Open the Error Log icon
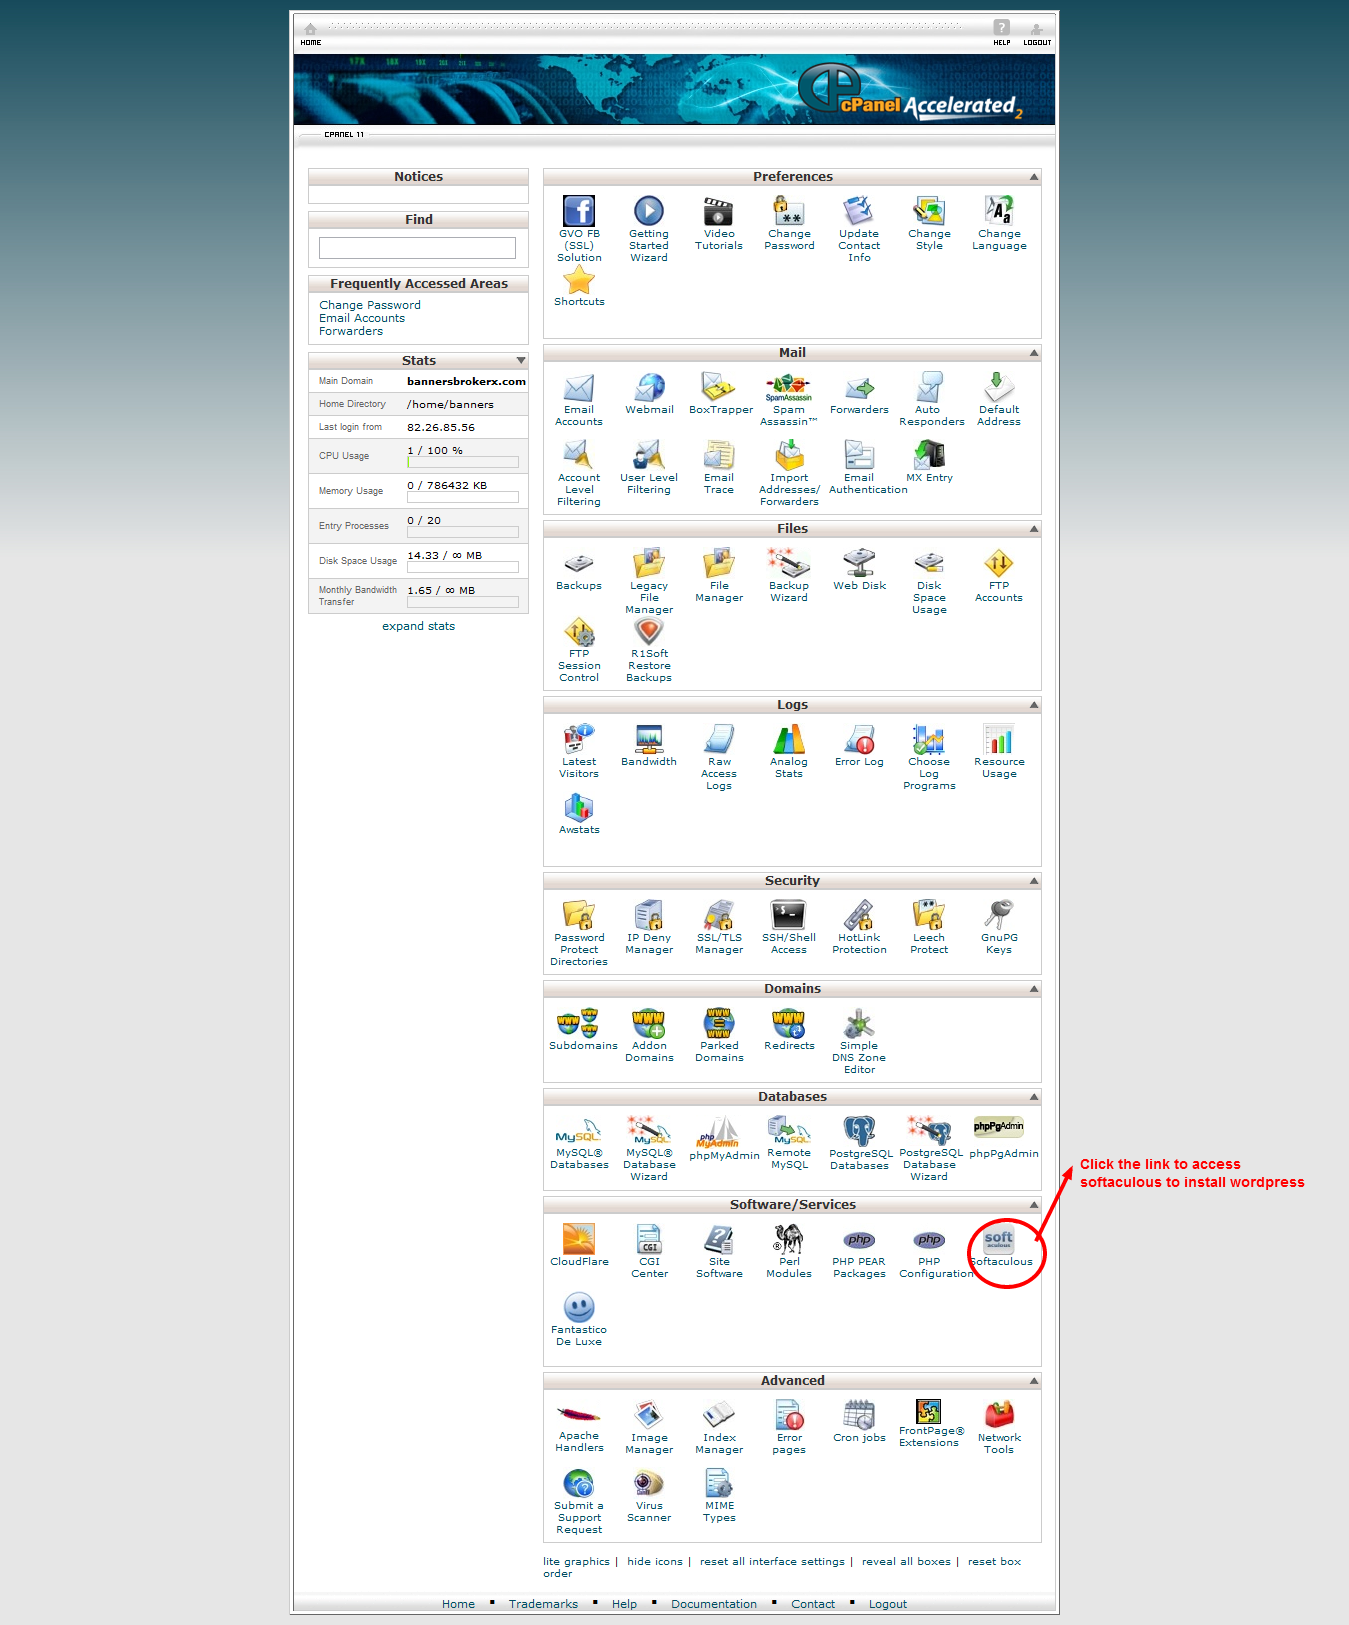1349x1625 pixels. (859, 740)
